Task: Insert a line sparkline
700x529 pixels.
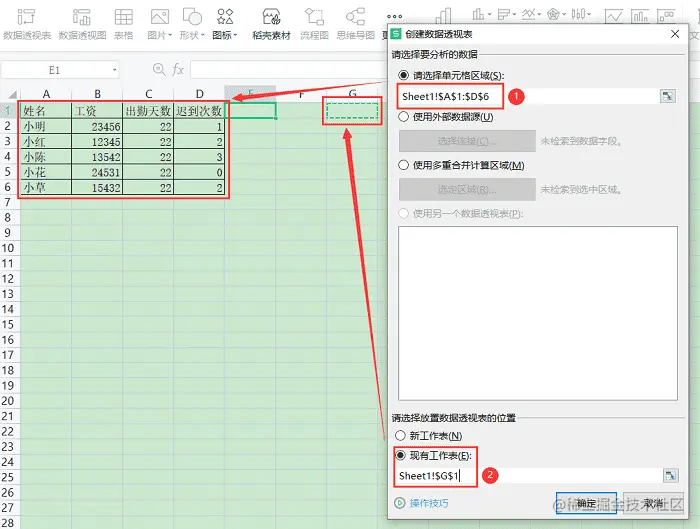Action: tap(614, 16)
